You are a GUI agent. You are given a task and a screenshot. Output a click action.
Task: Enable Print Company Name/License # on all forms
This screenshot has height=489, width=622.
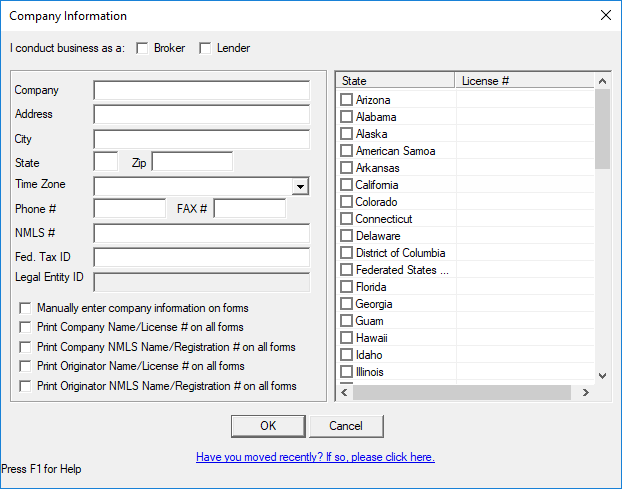coord(25,327)
